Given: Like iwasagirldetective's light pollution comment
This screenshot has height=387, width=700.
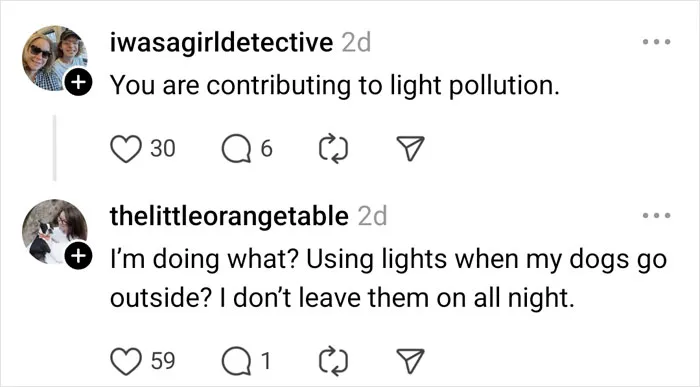Looking at the screenshot, I should point(125,149).
